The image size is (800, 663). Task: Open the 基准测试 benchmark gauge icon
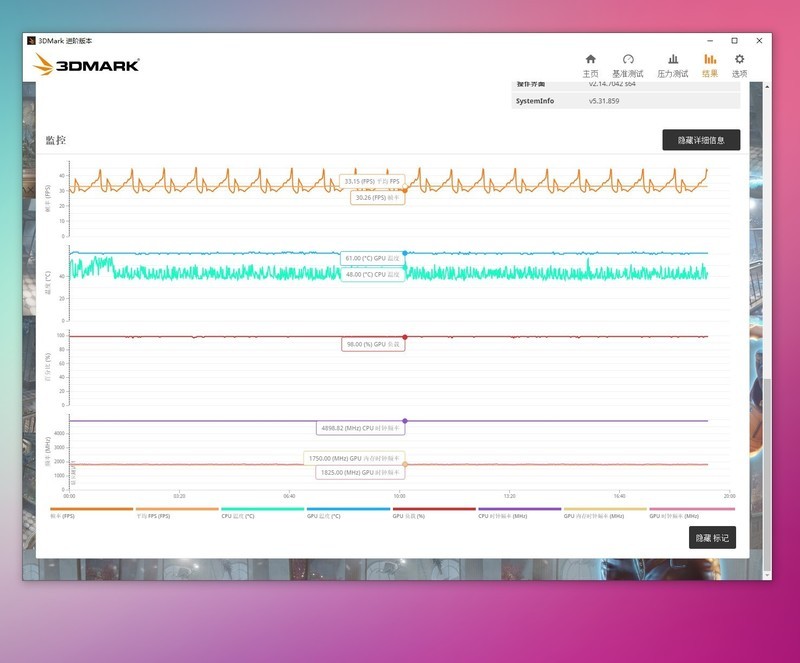(x=628, y=59)
